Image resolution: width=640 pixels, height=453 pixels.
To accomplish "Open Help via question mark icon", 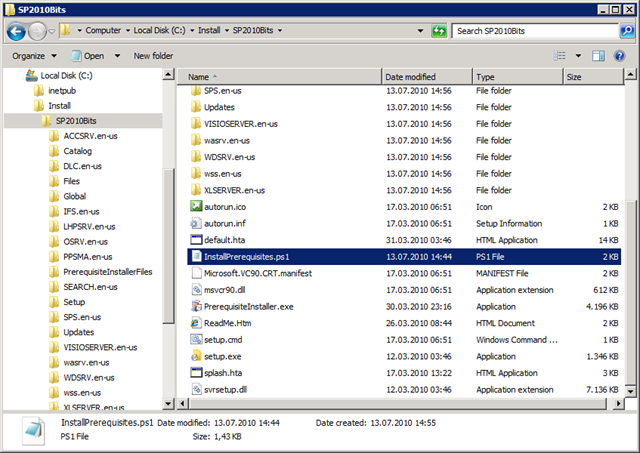I will point(619,56).
